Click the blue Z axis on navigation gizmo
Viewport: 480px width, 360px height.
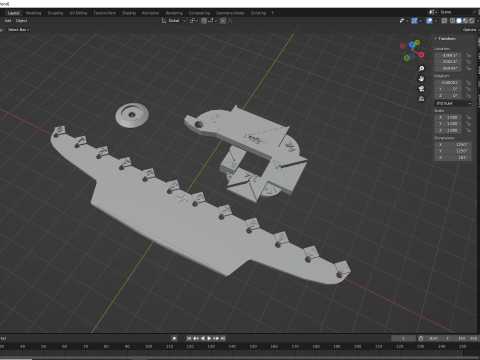coord(412,44)
